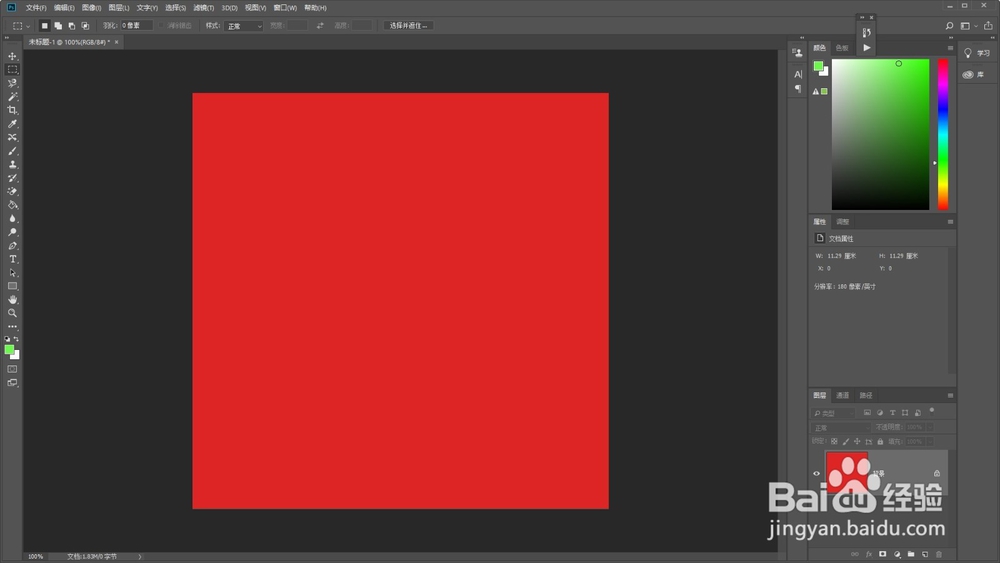Open the layer filter type dropdown 类型
Screen dimensions: 1000x563
pyautogui.click(x=833, y=413)
